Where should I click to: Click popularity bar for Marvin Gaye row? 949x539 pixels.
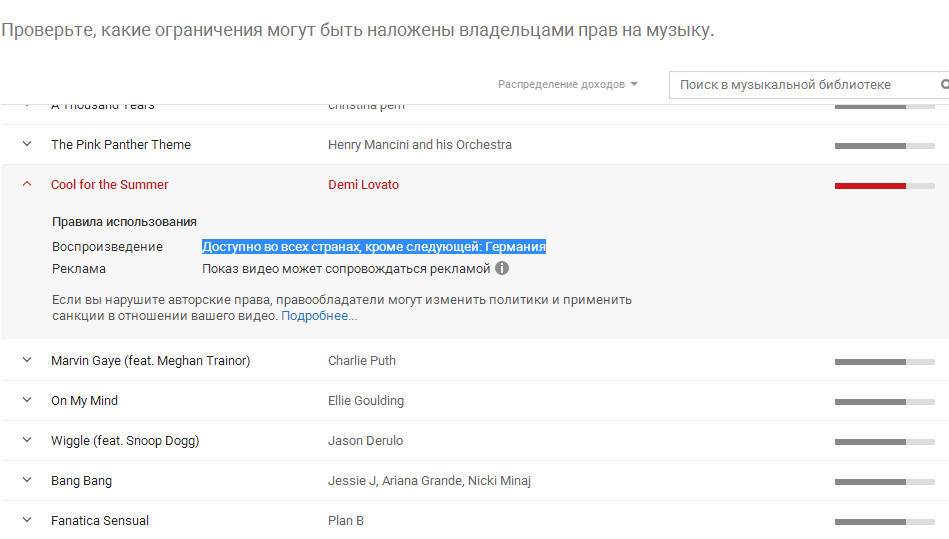point(884,362)
